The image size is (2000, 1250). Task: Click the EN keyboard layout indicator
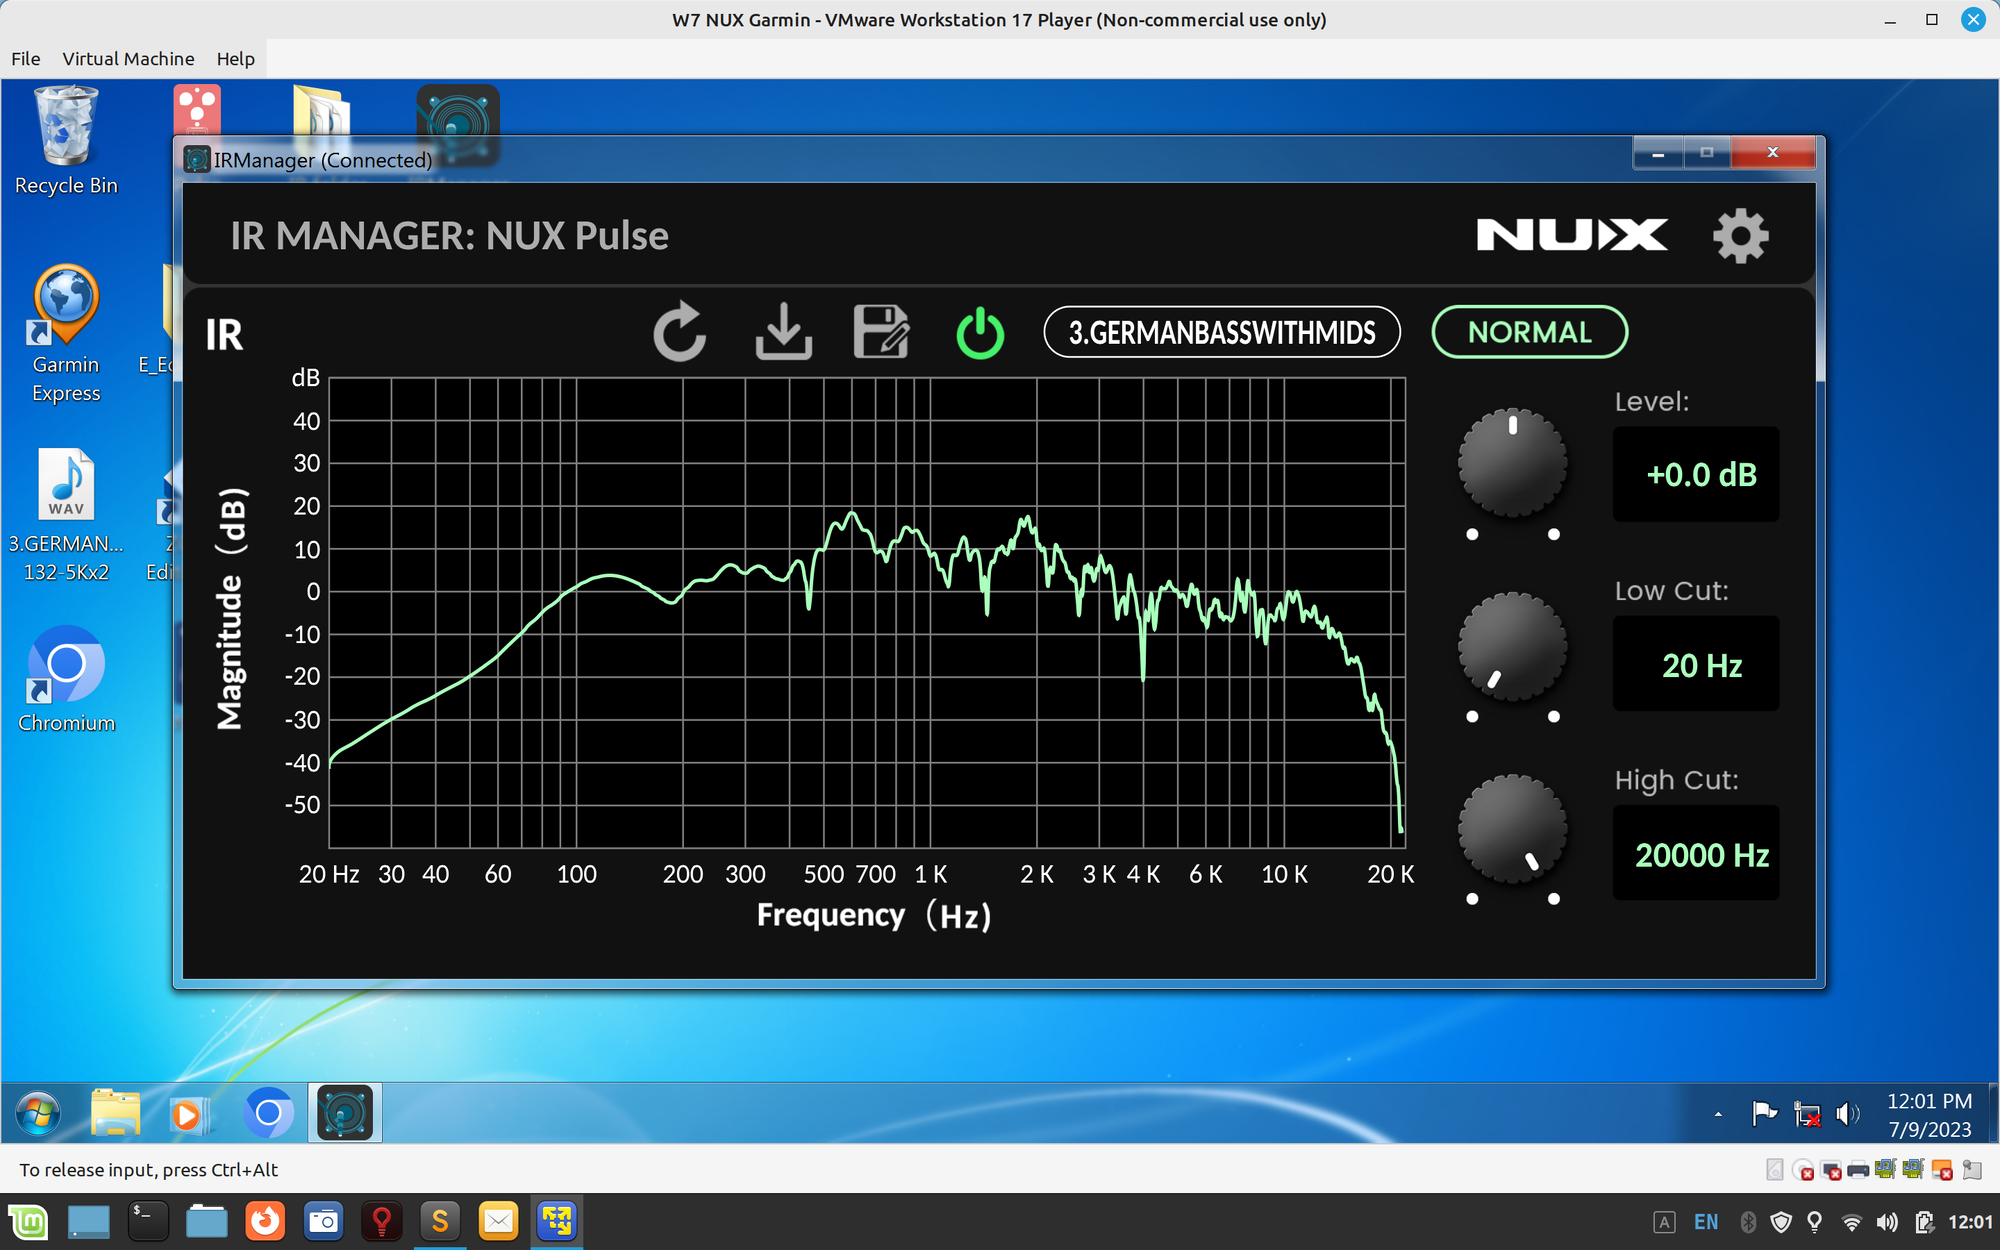pos(1706,1222)
